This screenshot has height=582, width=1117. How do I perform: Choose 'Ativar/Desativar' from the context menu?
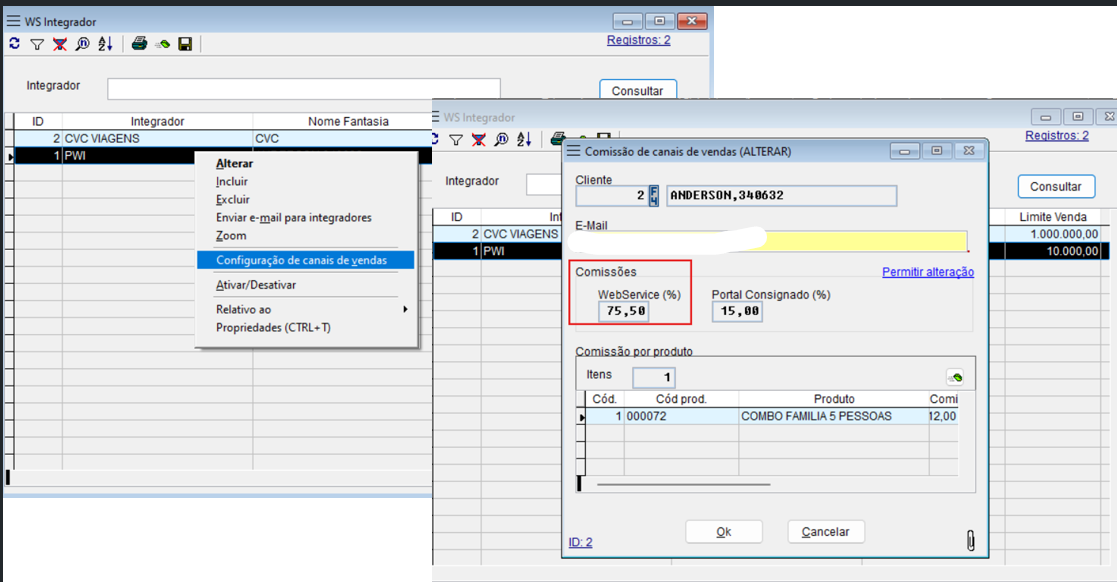256,285
